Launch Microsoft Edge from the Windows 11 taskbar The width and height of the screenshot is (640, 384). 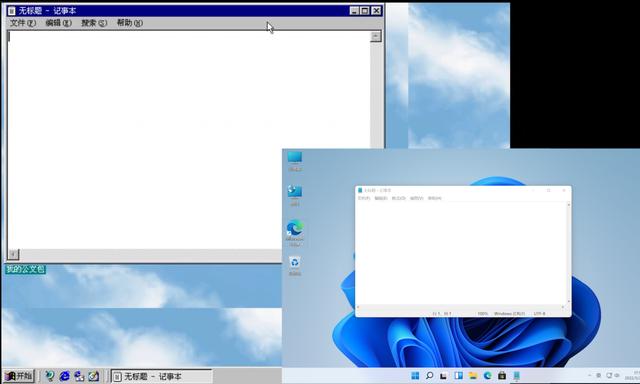click(488, 375)
